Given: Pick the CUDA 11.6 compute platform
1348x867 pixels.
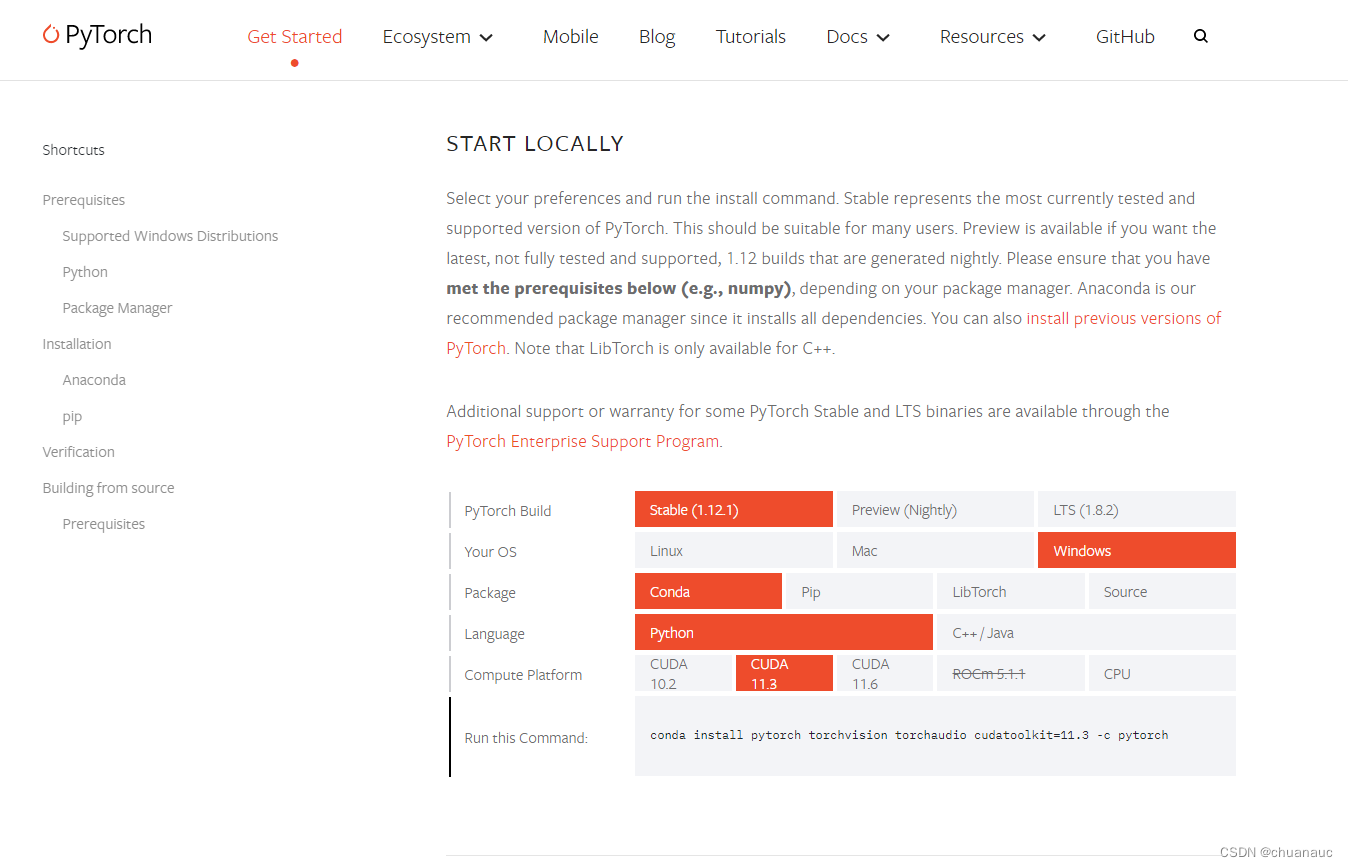Looking at the screenshot, I should [x=883, y=674].
